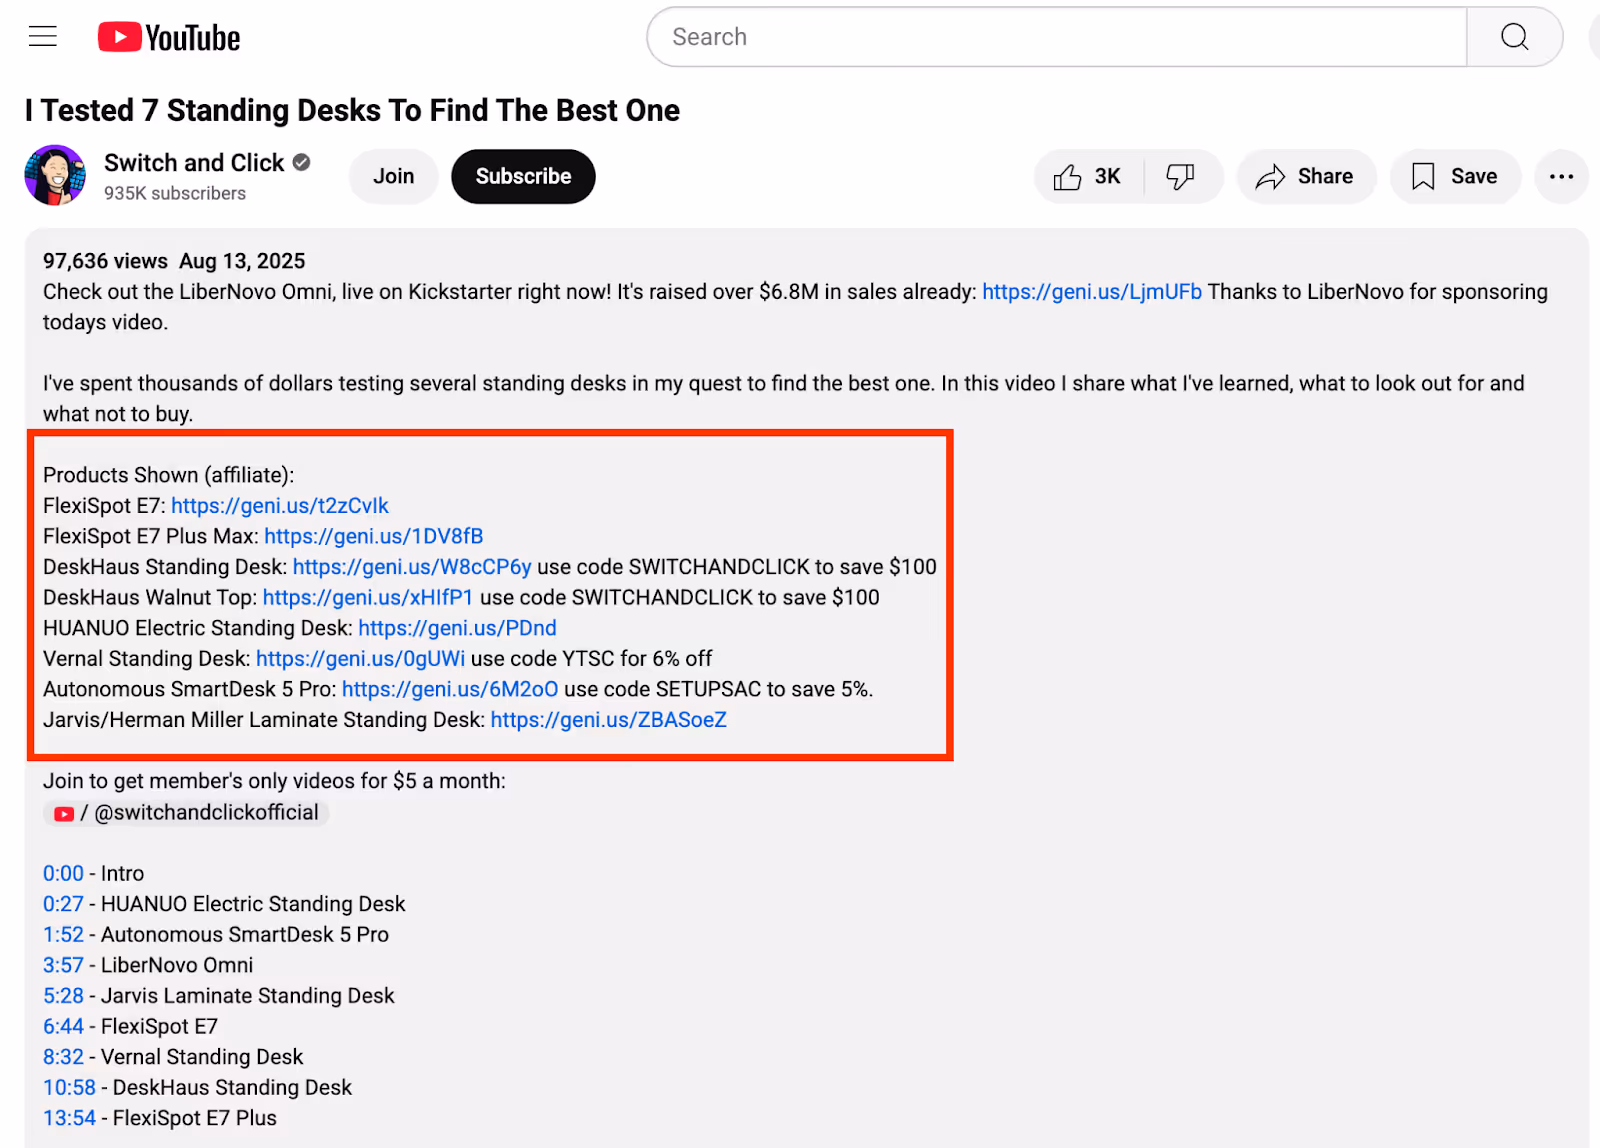Expand the sidebar with the hamburger menu
This screenshot has height=1148, width=1600.
[x=43, y=35]
